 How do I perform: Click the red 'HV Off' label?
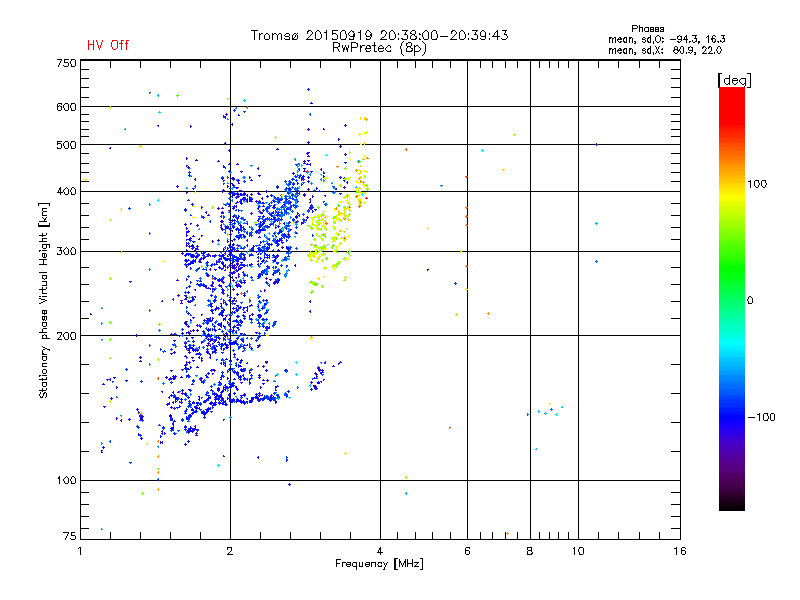click(108, 45)
